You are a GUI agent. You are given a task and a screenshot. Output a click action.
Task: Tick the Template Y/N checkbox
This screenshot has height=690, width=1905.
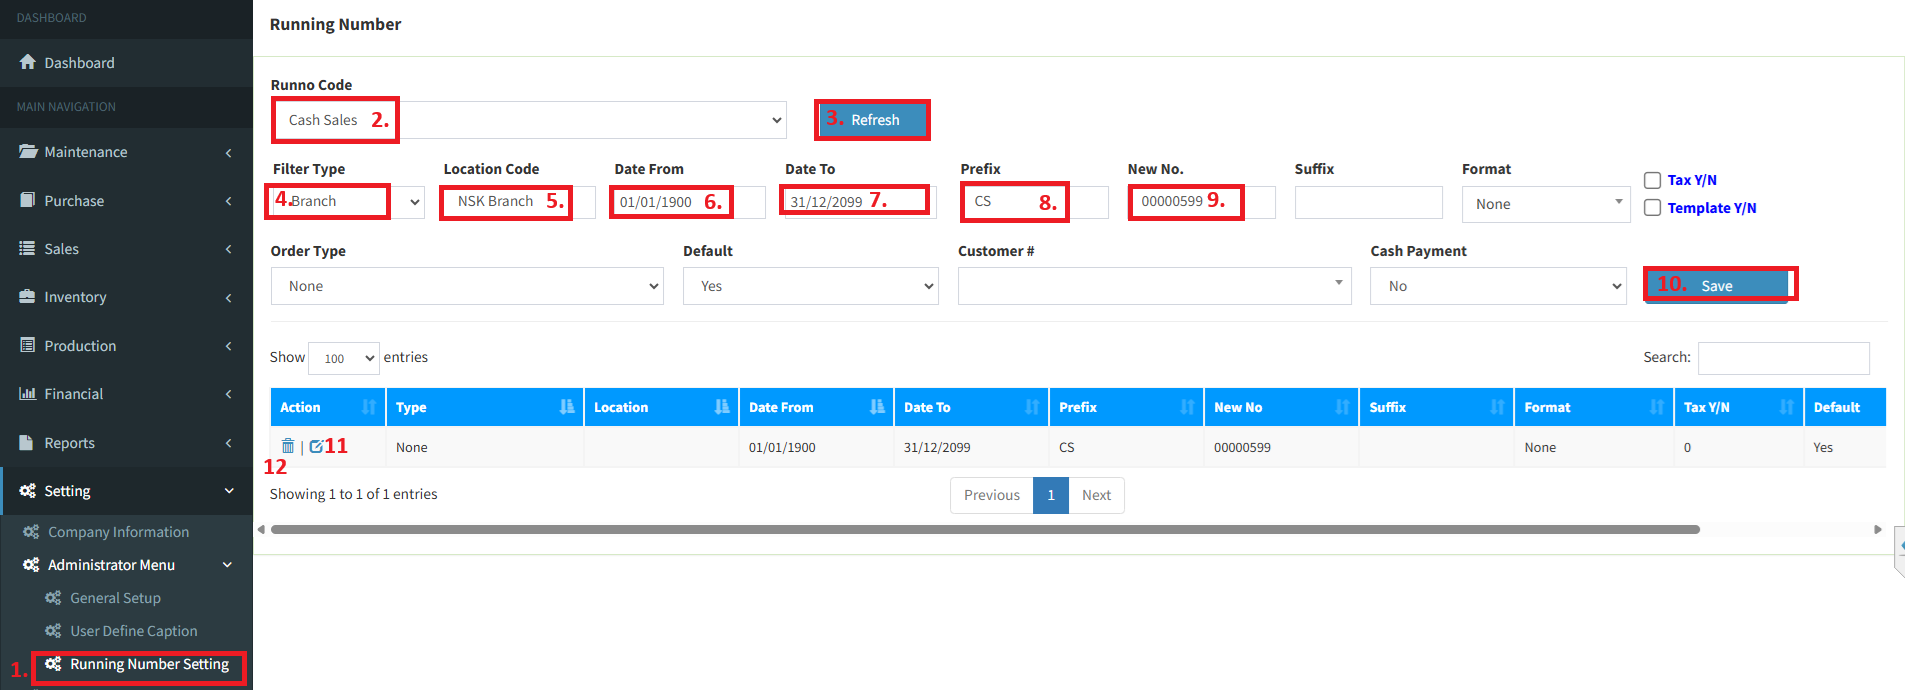coord(1653,208)
